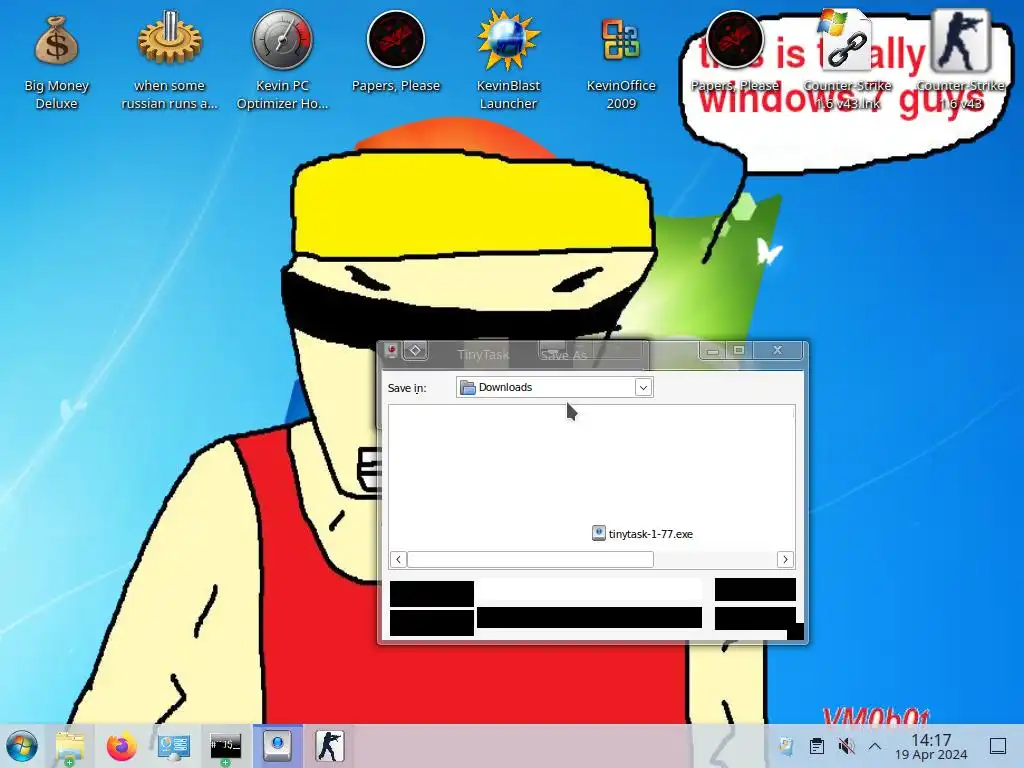Open file manager from taskbar folder icon
Viewport: 1024px width, 768px height.
click(x=70, y=746)
